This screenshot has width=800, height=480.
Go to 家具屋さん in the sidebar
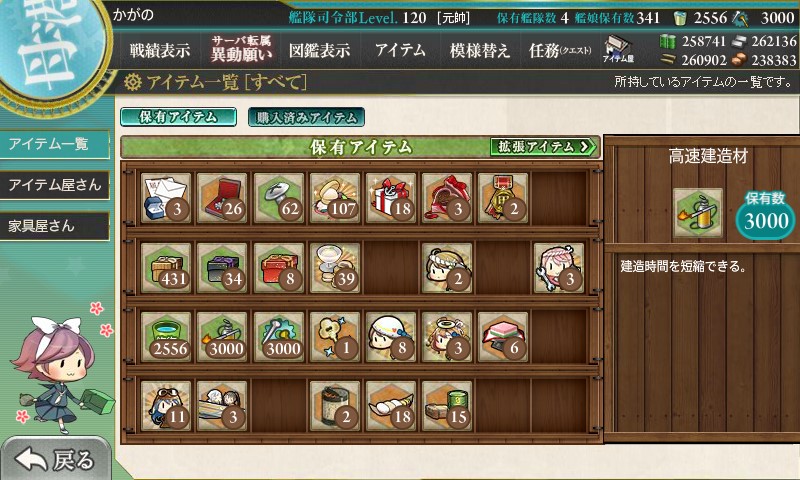tap(55, 226)
